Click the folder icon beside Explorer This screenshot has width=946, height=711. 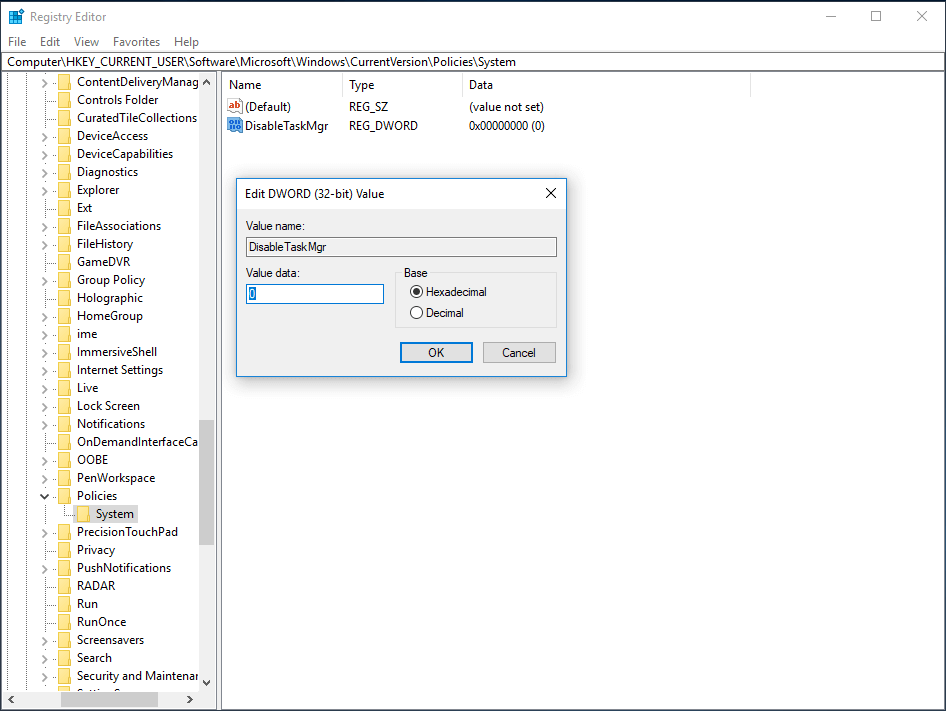point(63,189)
